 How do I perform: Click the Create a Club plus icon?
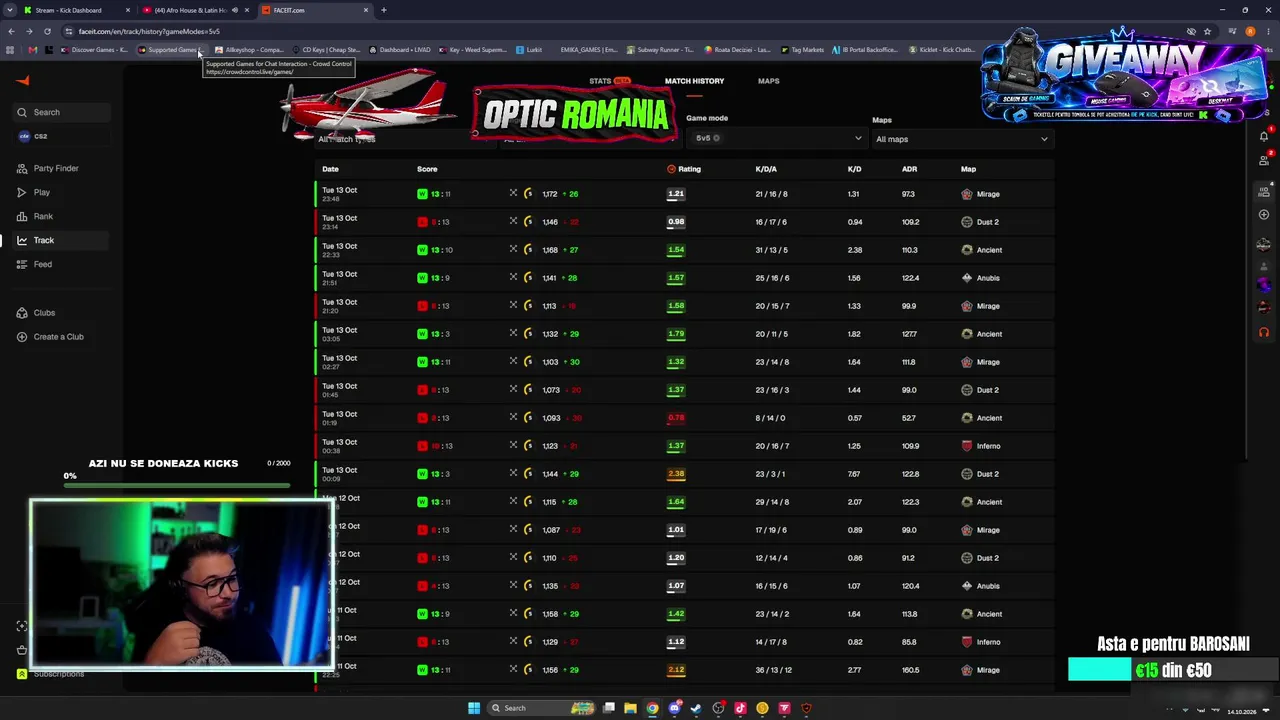pos(22,337)
